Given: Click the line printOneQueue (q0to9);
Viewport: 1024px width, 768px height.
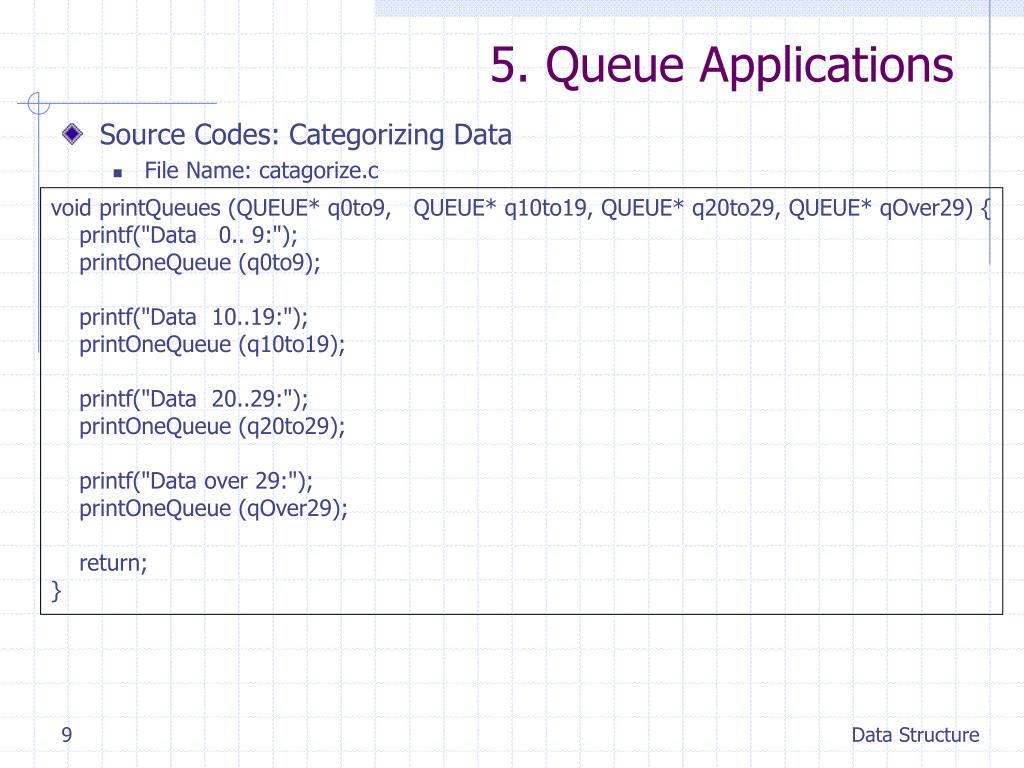Looking at the screenshot, I should point(200,263).
